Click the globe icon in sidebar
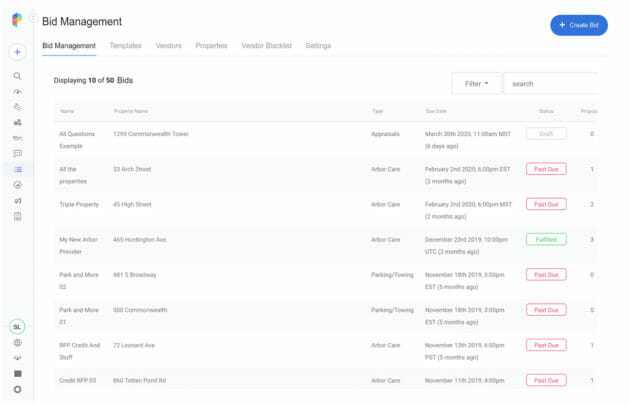630x405 pixels. (x=17, y=343)
